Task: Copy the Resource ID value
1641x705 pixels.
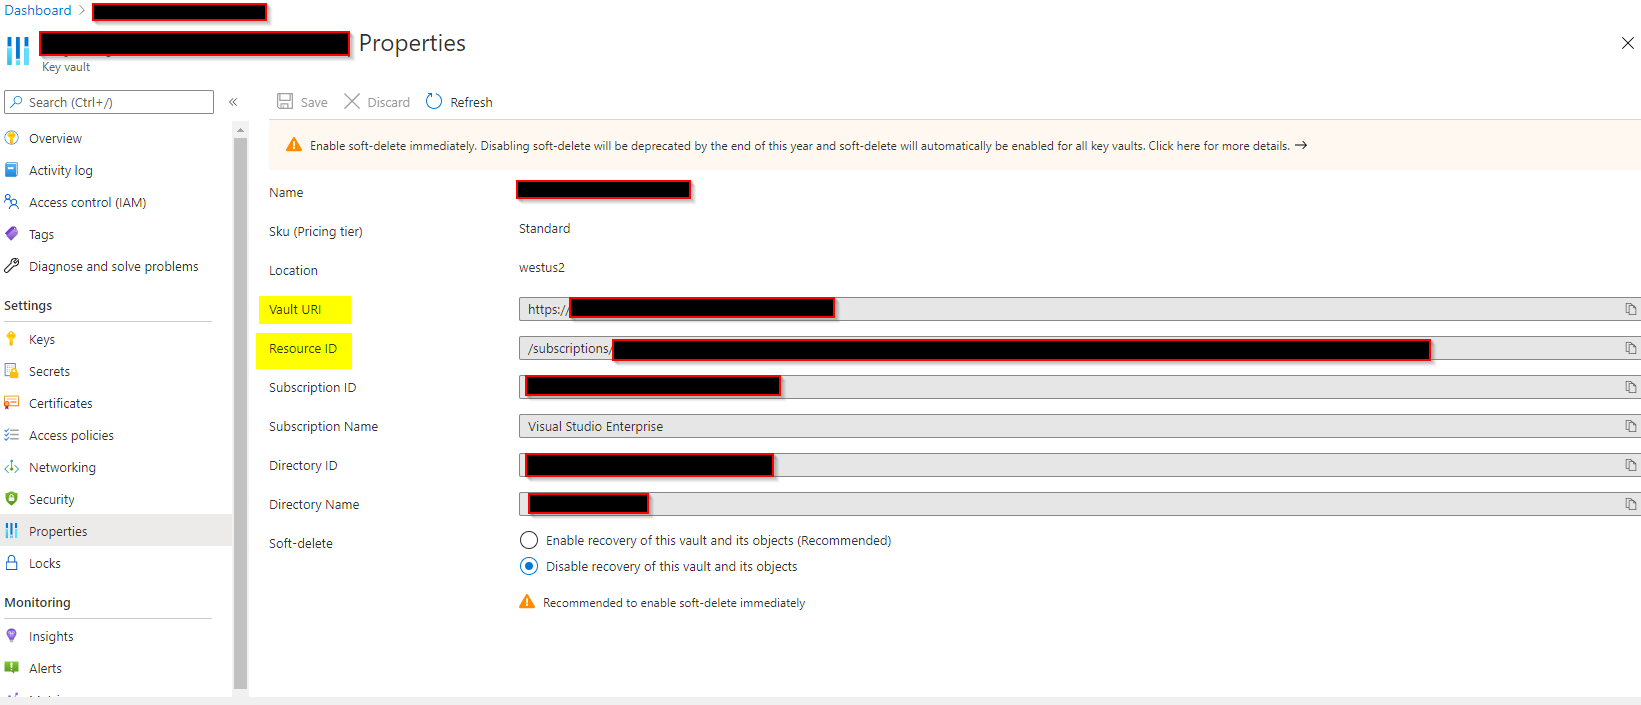Action: point(1630,349)
